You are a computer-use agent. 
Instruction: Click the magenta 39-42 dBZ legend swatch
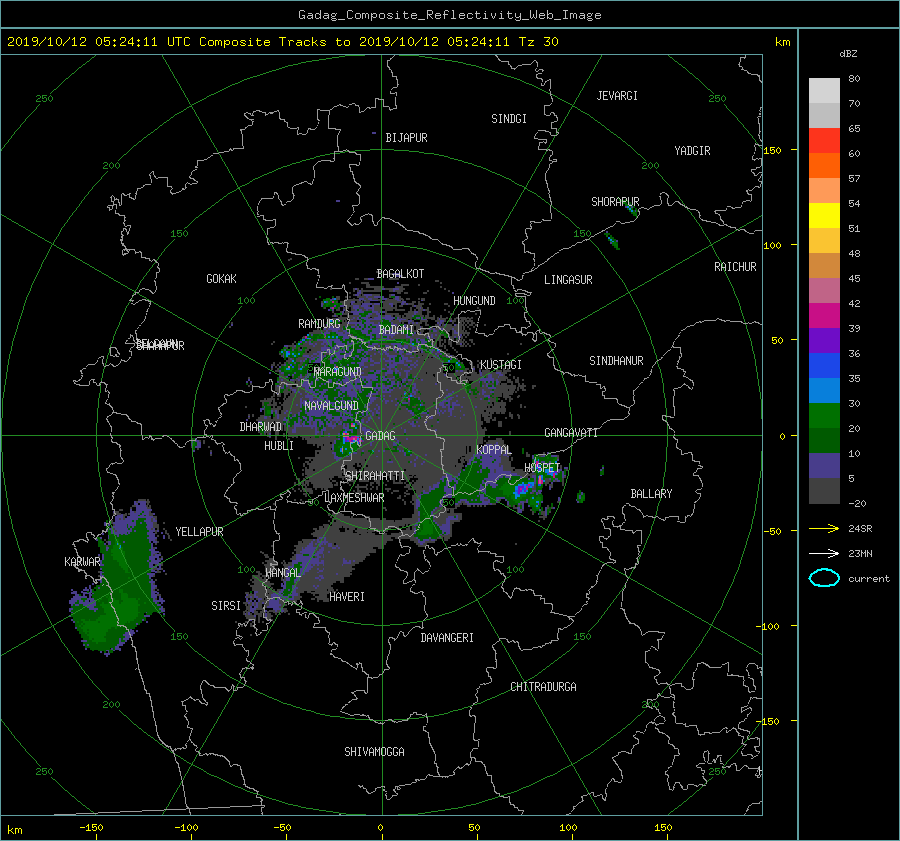pyautogui.click(x=824, y=315)
